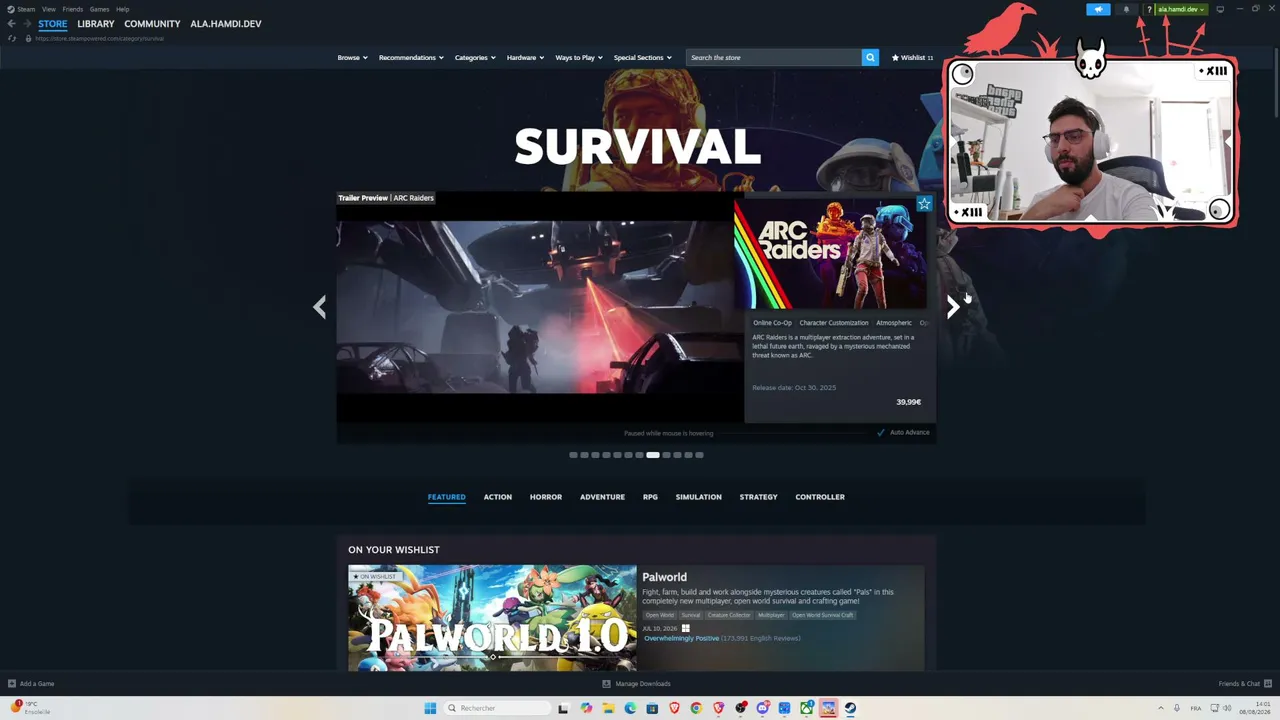Switch to the COMMUNITY tab
The image size is (1280, 720).
point(152,24)
